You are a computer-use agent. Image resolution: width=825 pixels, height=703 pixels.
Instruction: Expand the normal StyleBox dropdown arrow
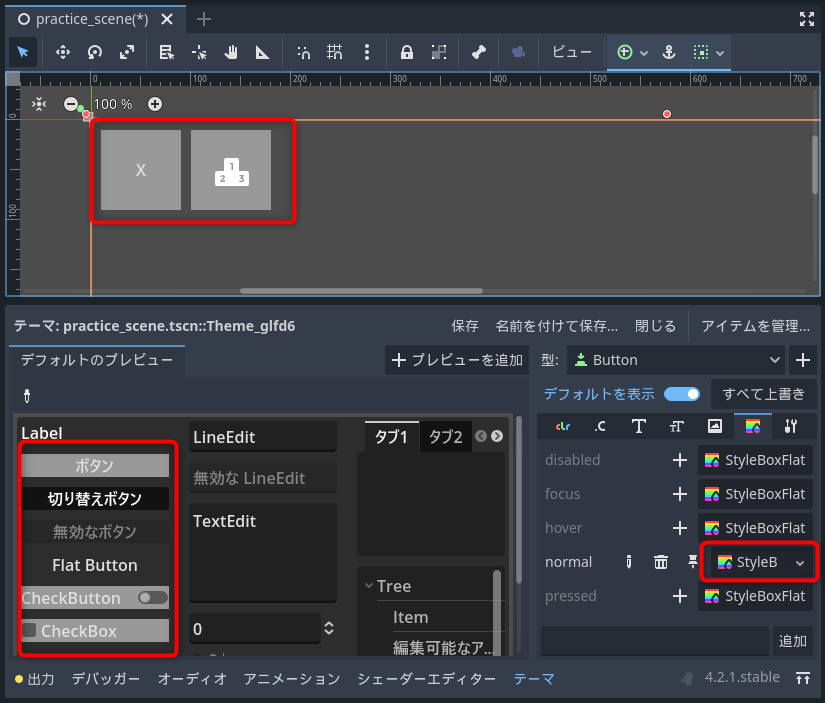tap(800, 563)
